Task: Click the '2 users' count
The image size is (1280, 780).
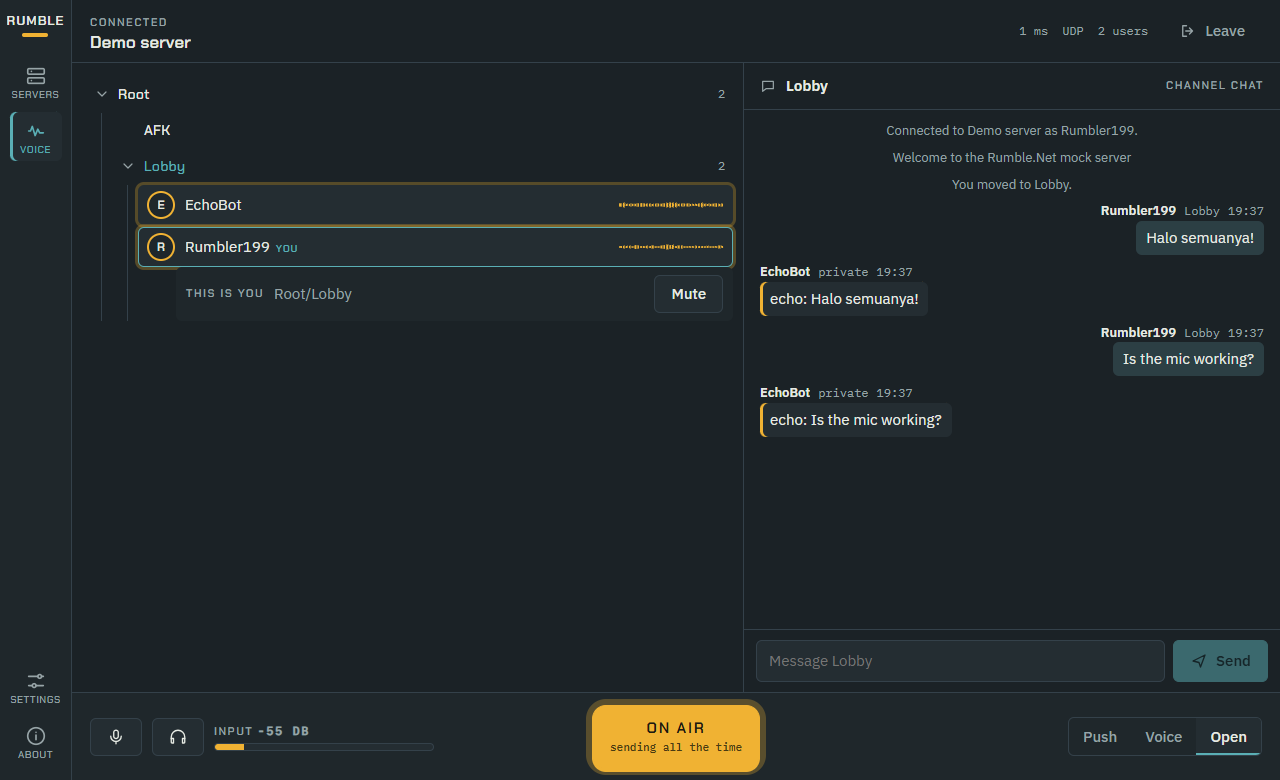Action: pos(1123,32)
